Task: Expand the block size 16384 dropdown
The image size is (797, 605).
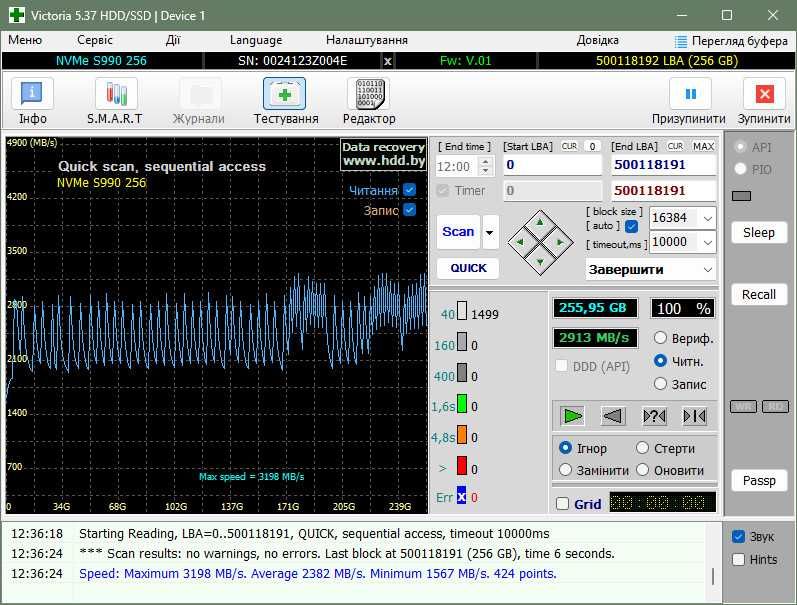Action: [x=708, y=219]
